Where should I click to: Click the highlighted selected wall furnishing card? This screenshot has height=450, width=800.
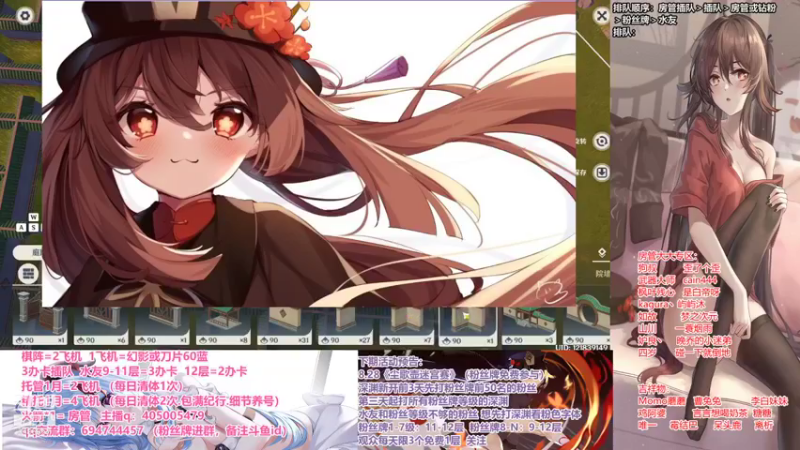(x=467, y=327)
